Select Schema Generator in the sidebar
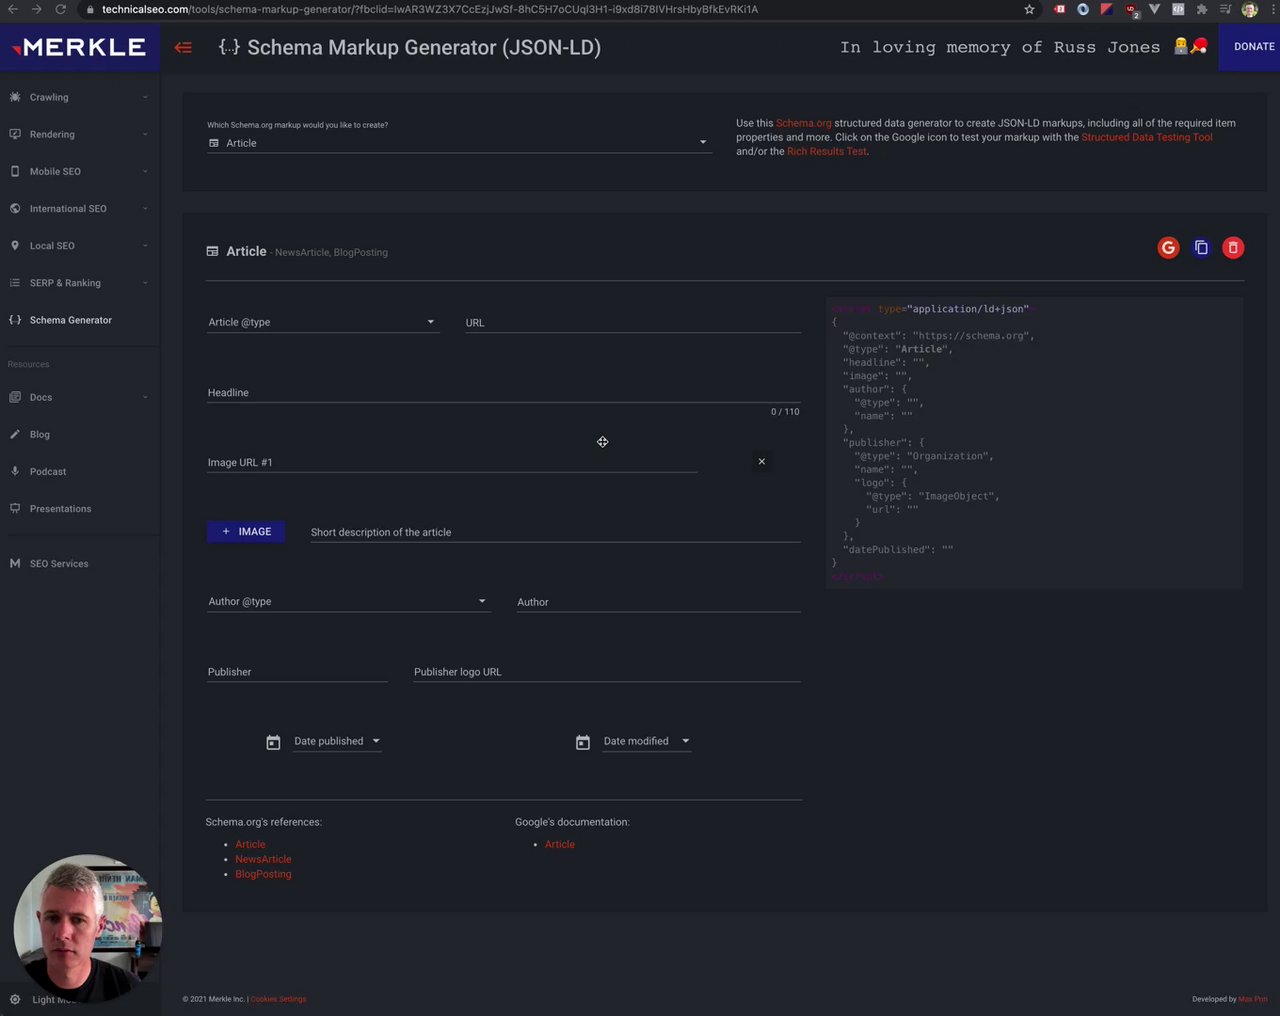This screenshot has width=1280, height=1016. coord(80,320)
